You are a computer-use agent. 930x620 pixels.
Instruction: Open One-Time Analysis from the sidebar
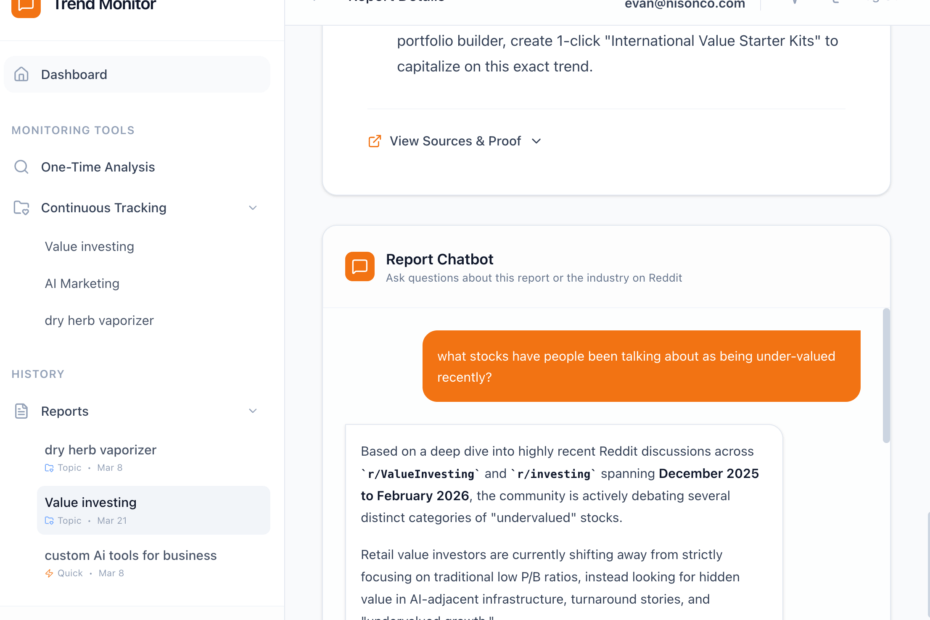(98, 167)
